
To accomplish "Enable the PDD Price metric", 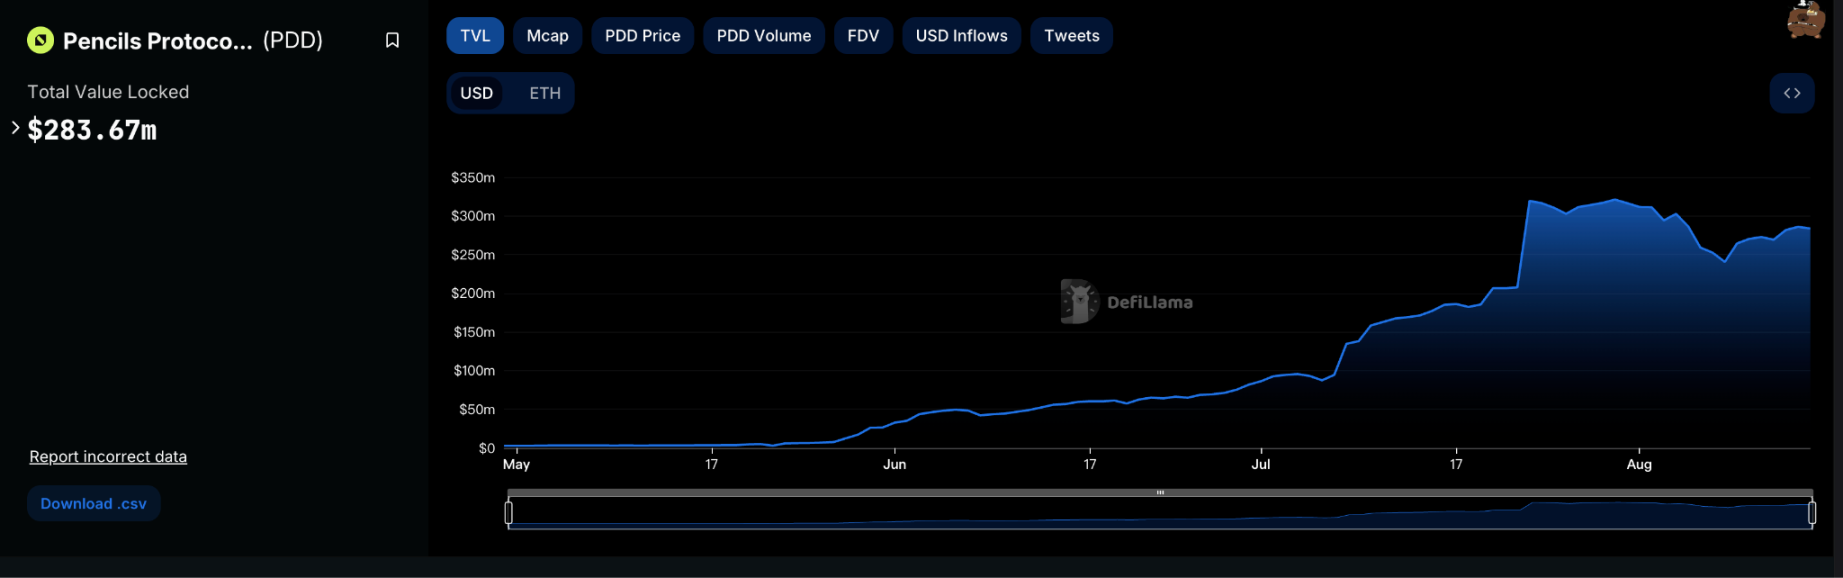I will [x=642, y=36].
